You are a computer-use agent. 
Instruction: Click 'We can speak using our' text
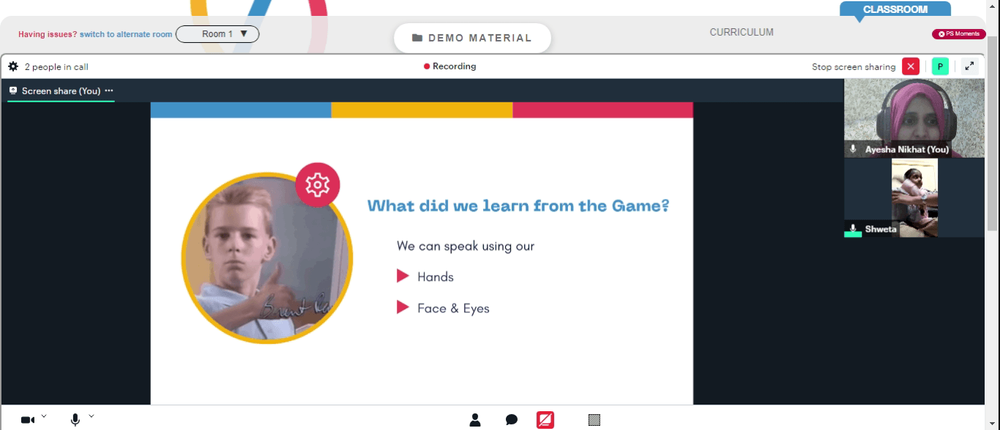pos(466,246)
